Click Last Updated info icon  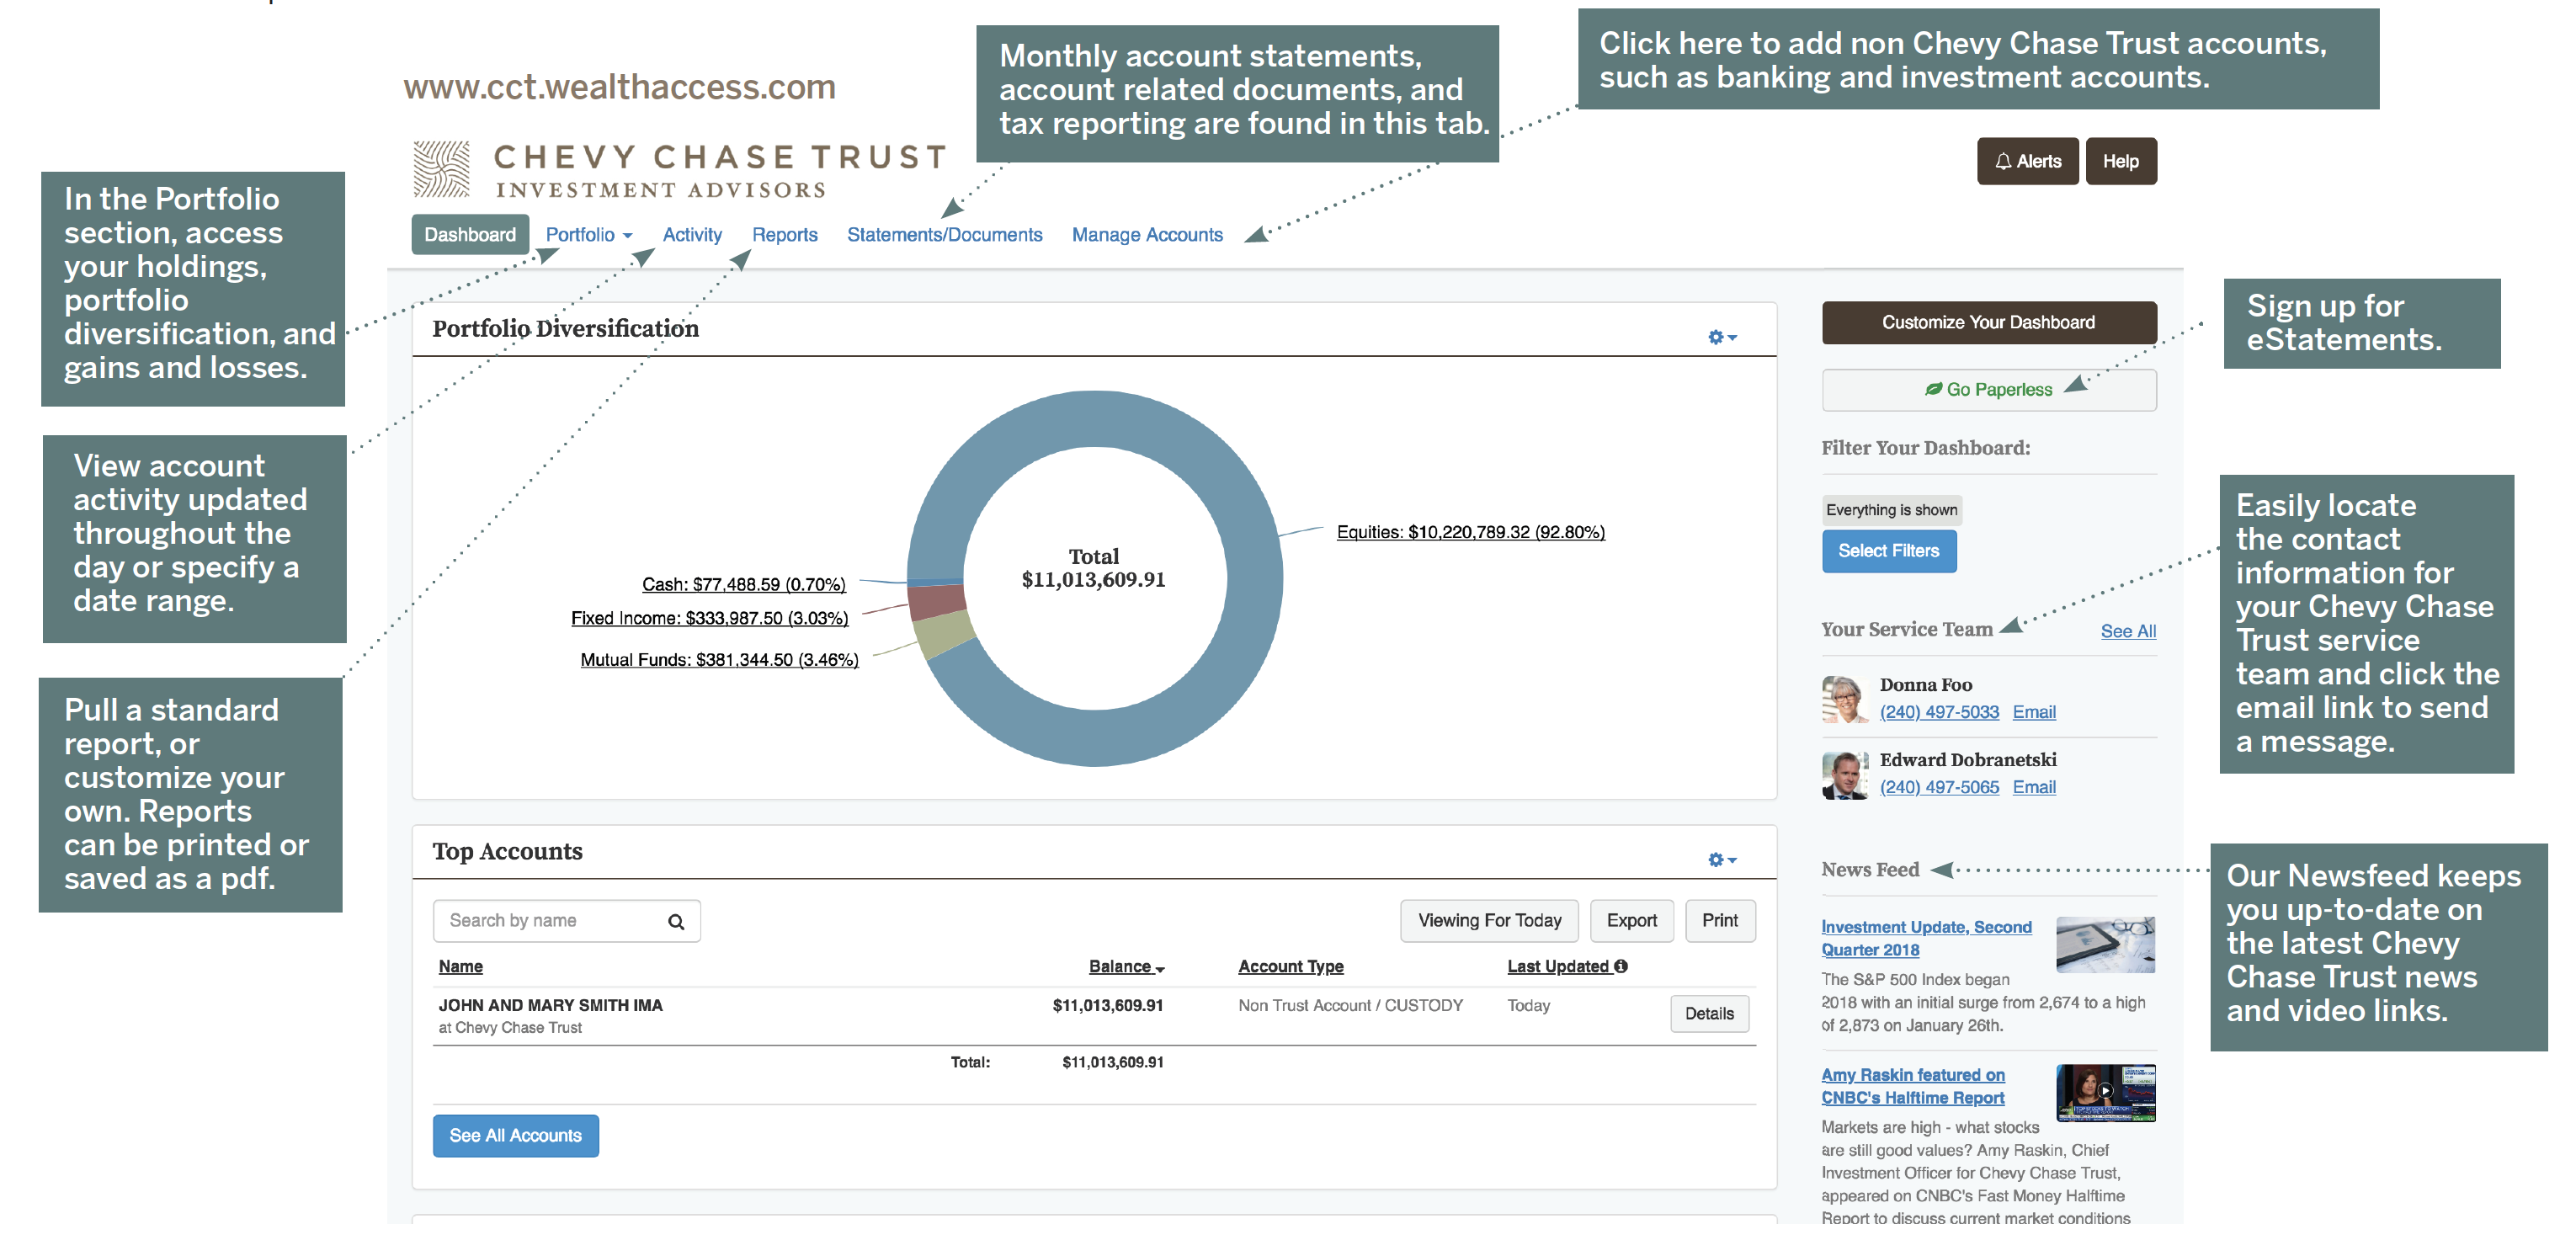pos(1621,966)
